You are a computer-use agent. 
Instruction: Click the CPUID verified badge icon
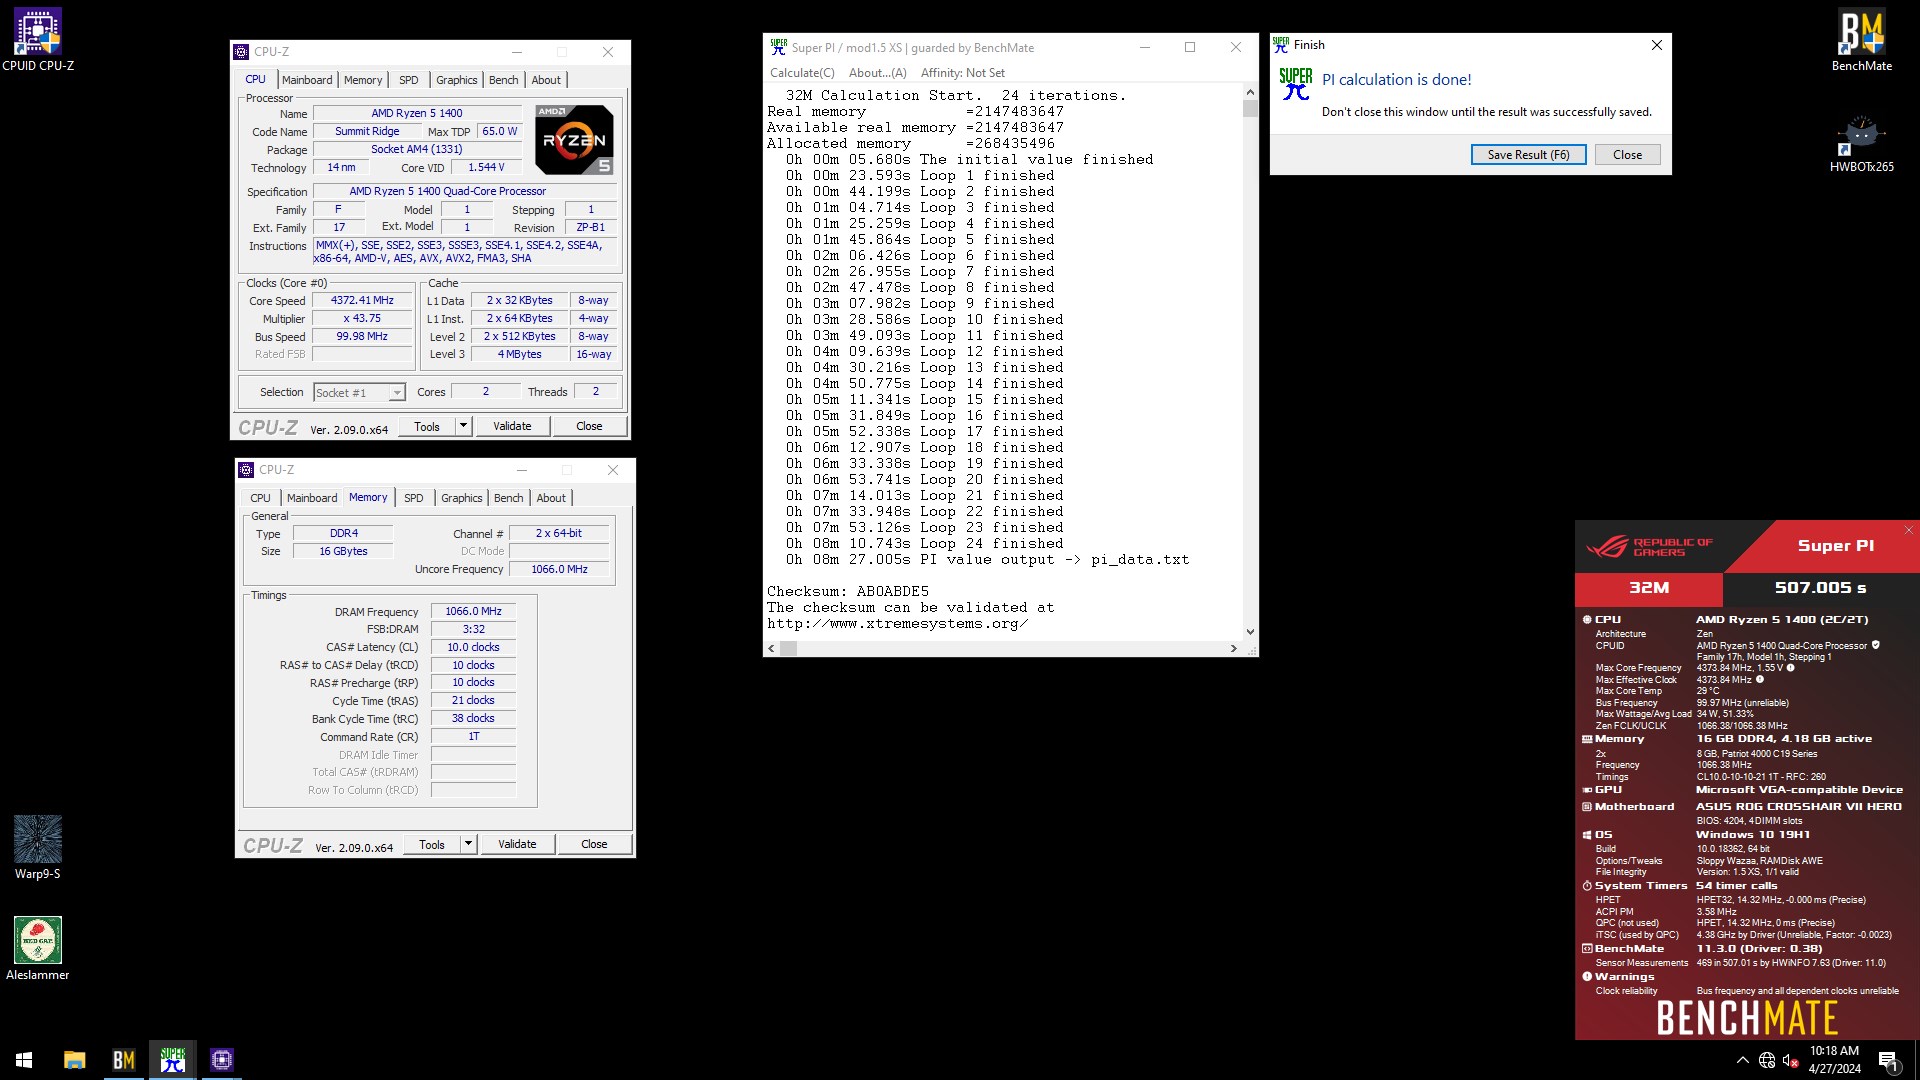(x=1876, y=645)
